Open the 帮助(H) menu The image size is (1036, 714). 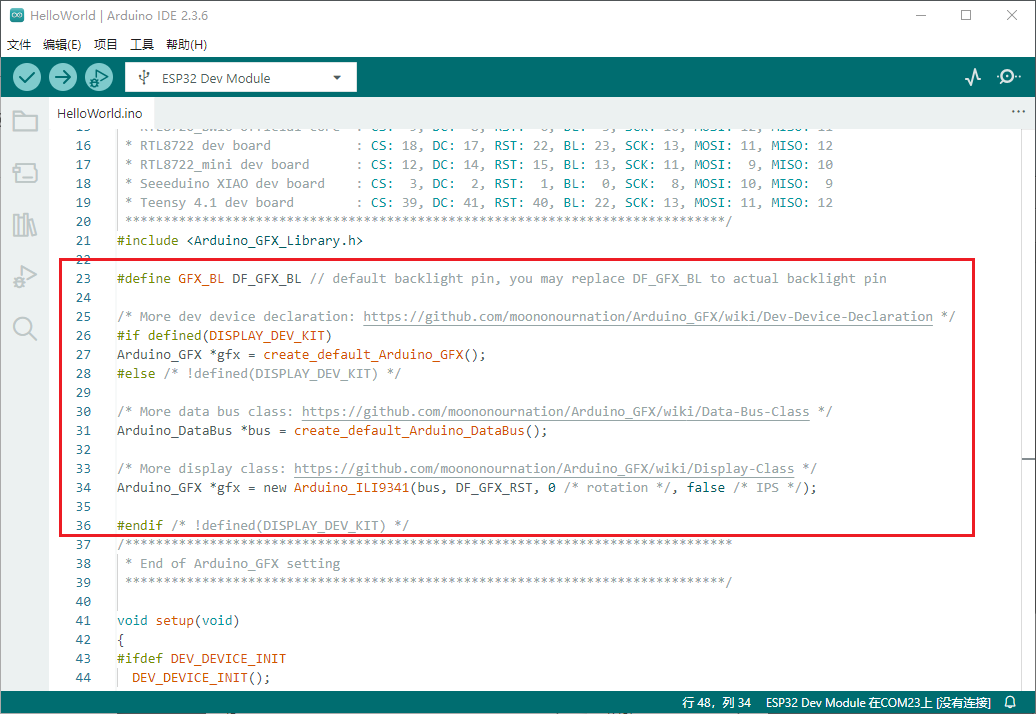[x=186, y=44]
